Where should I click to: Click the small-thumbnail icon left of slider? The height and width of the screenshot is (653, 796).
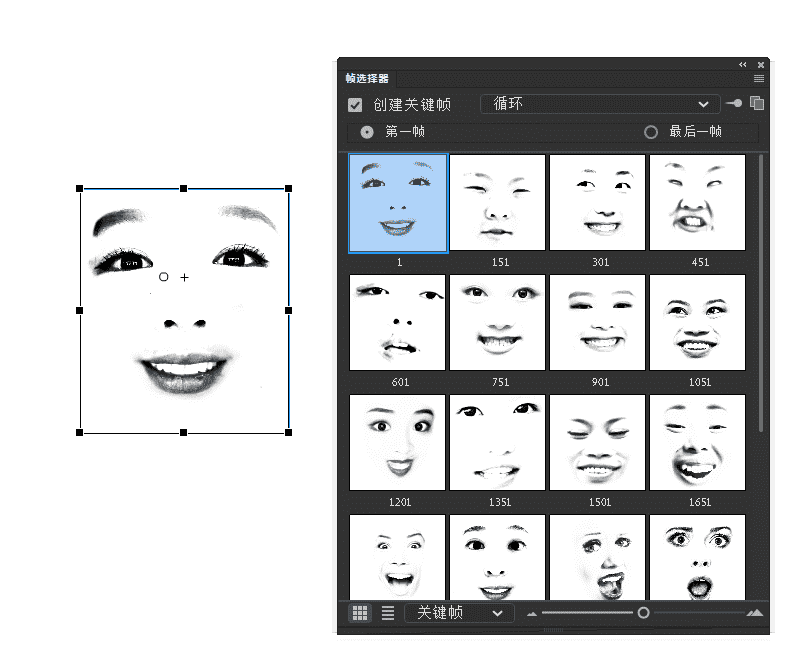click(532, 614)
